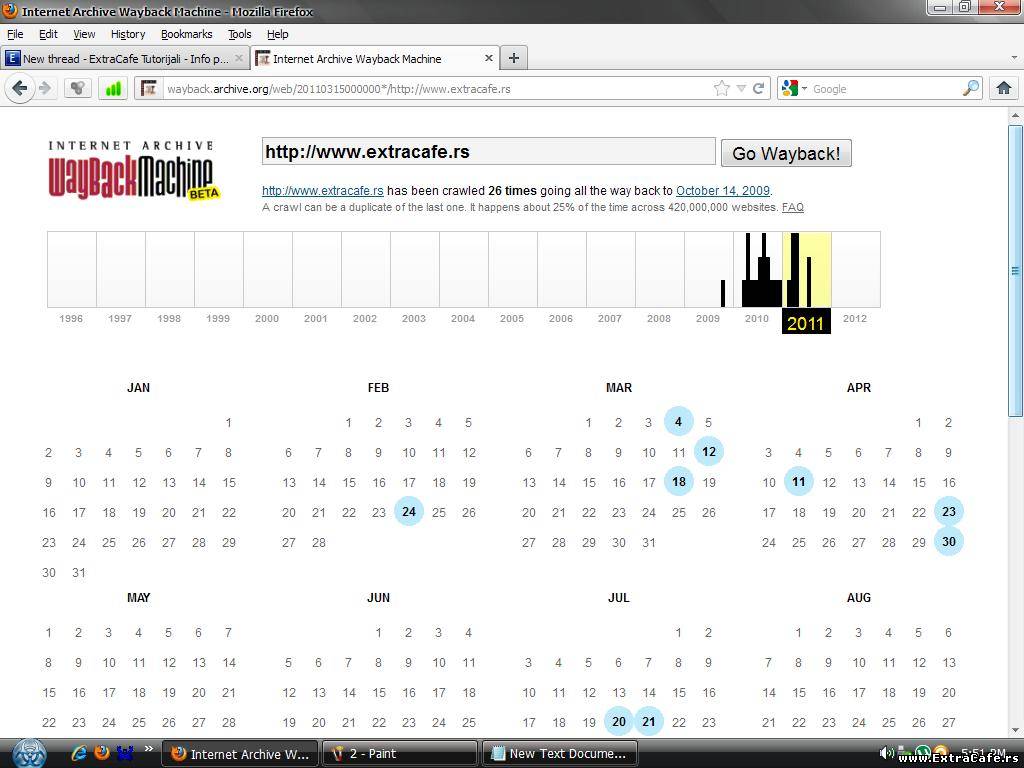Viewport: 1024px width, 768px height.
Task: Open the April 30 snapshot
Action: (949, 541)
